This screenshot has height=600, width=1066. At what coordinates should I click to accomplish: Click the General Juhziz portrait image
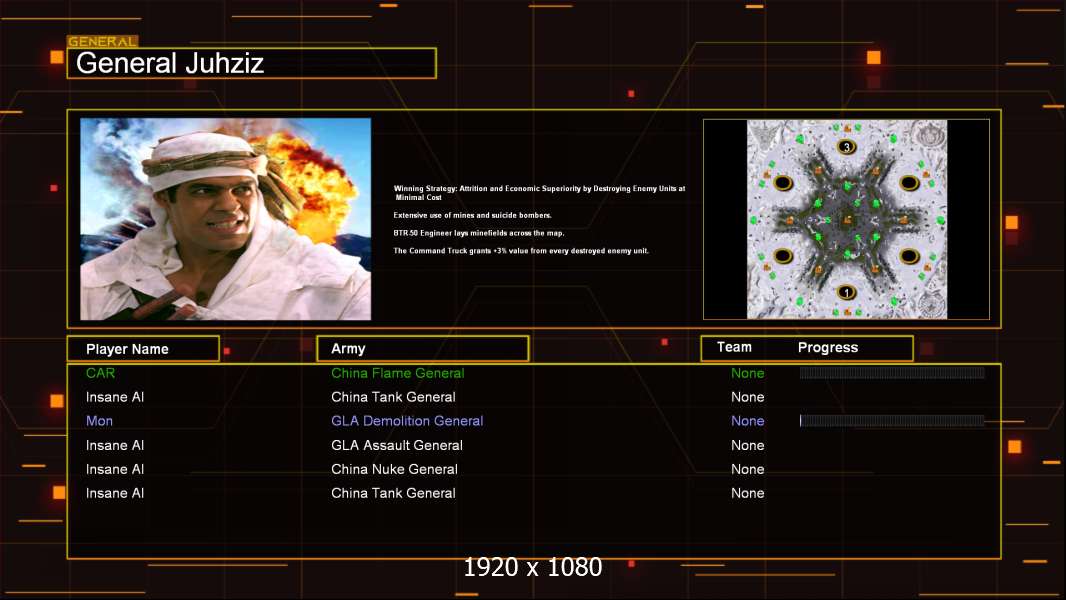[226, 219]
